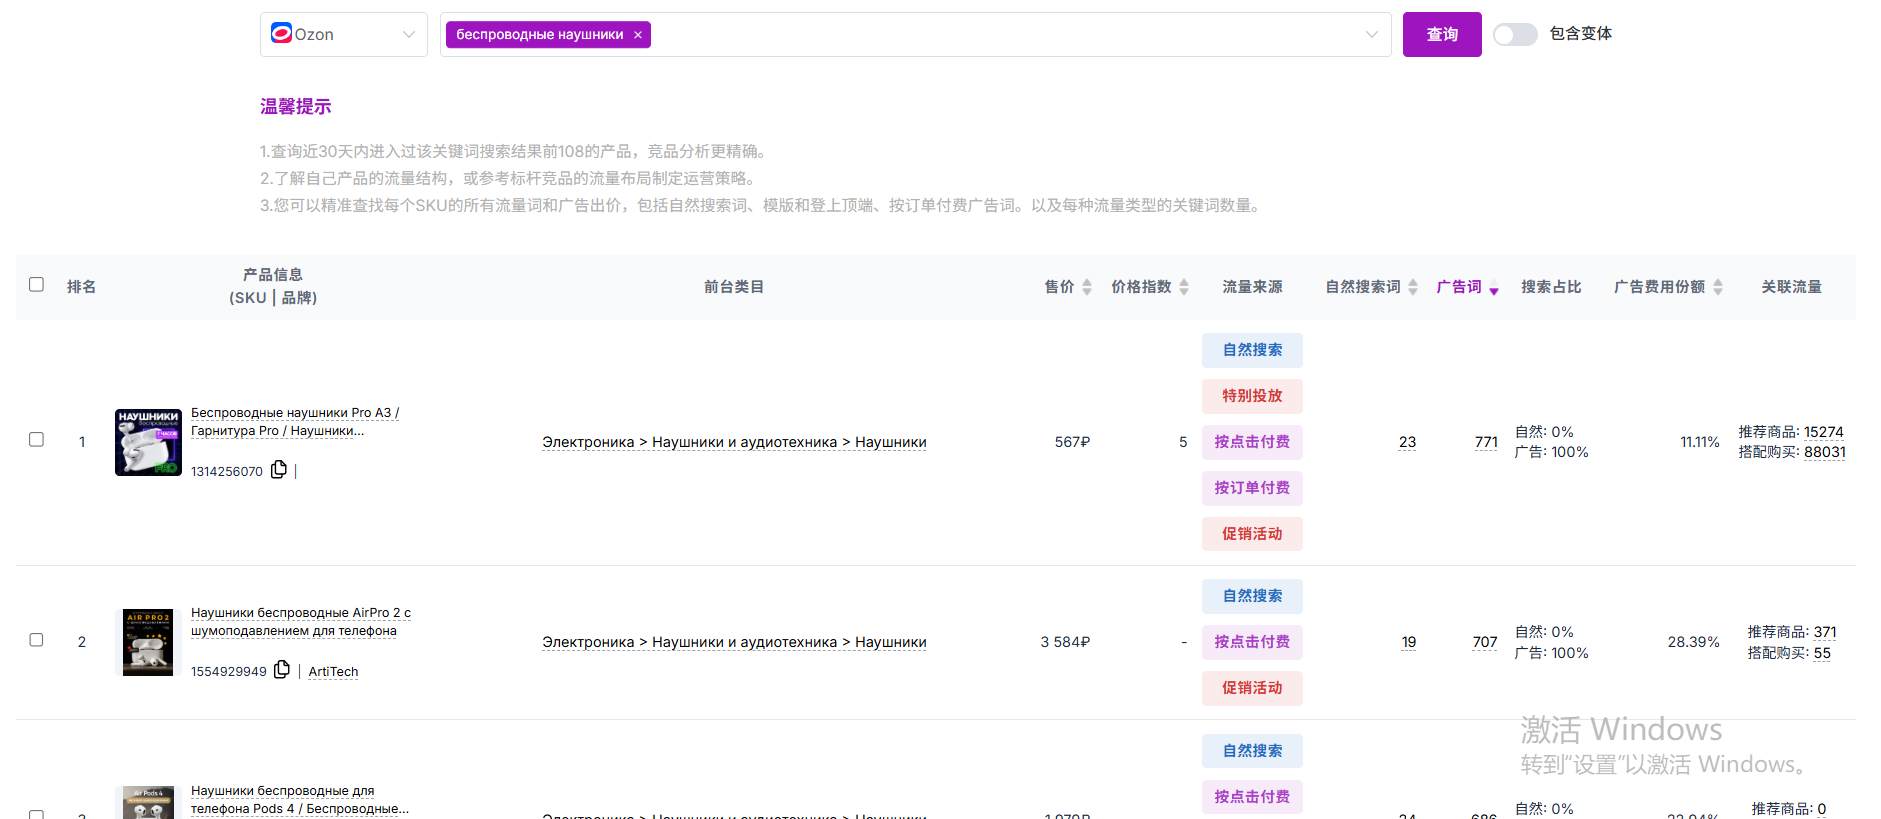Screen dimensions: 1881x819
Task: Remove the беспроводные наушники keyword tag
Action: click(x=638, y=35)
